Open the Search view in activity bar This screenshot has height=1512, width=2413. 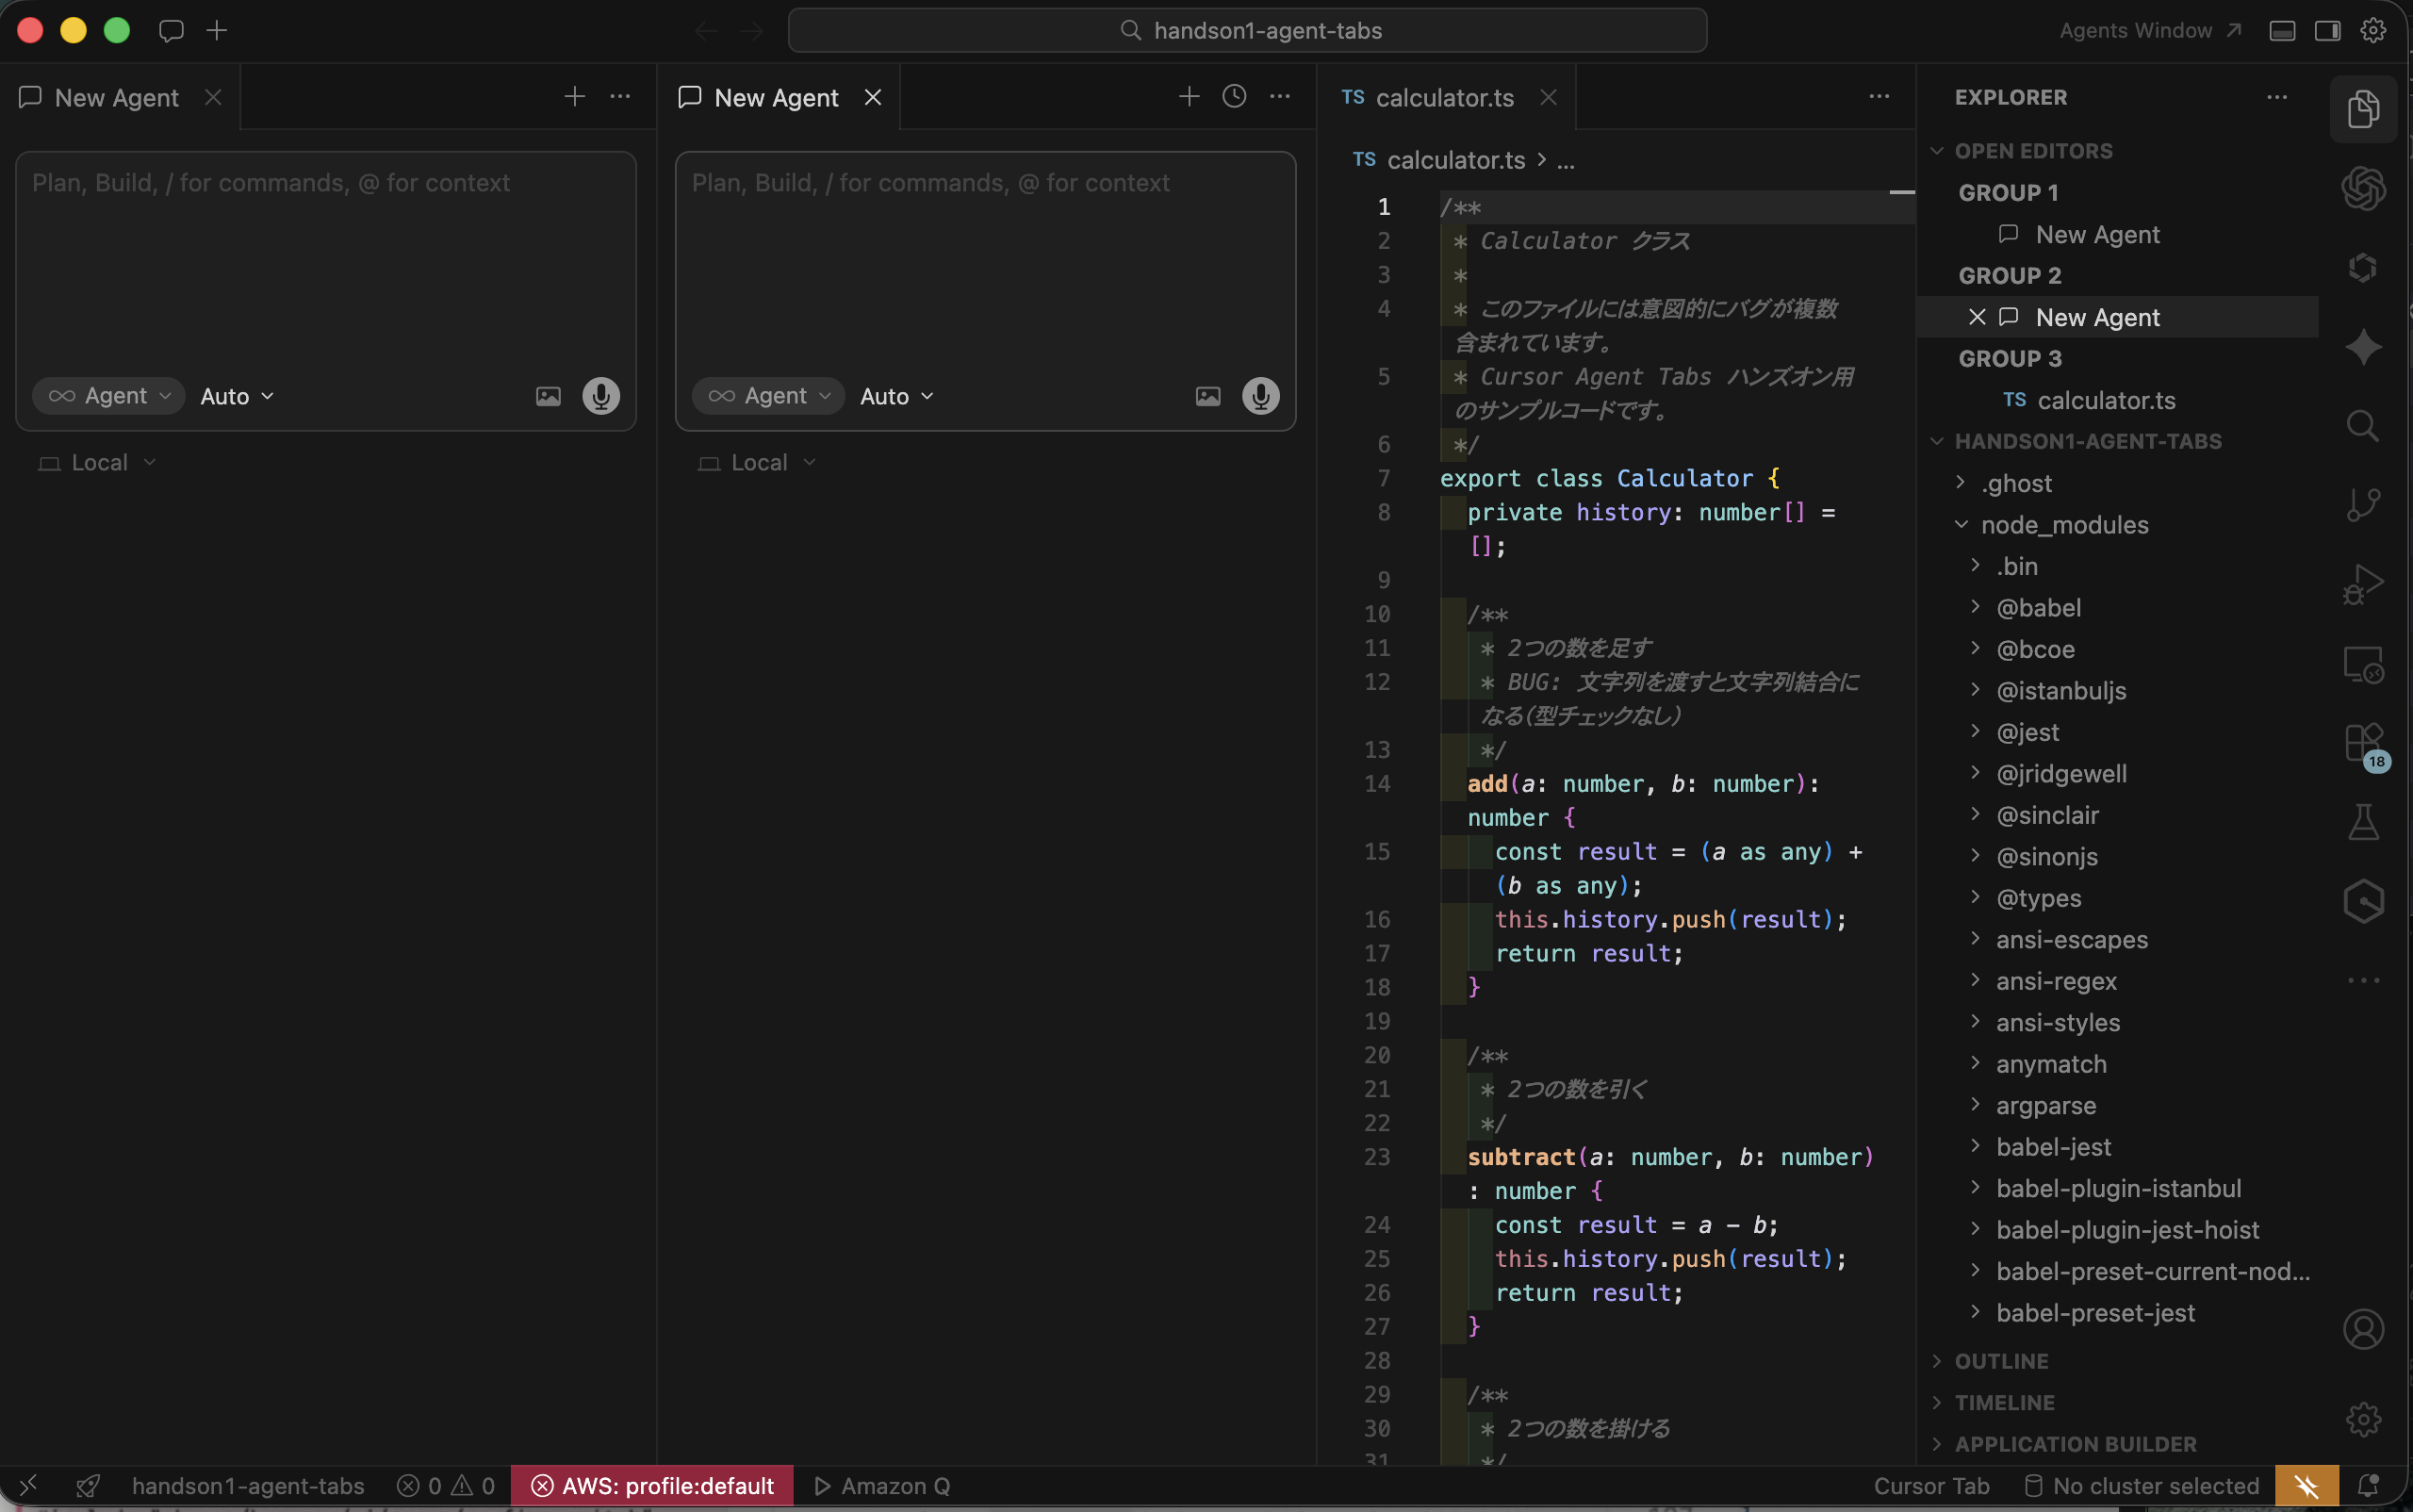point(2362,427)
